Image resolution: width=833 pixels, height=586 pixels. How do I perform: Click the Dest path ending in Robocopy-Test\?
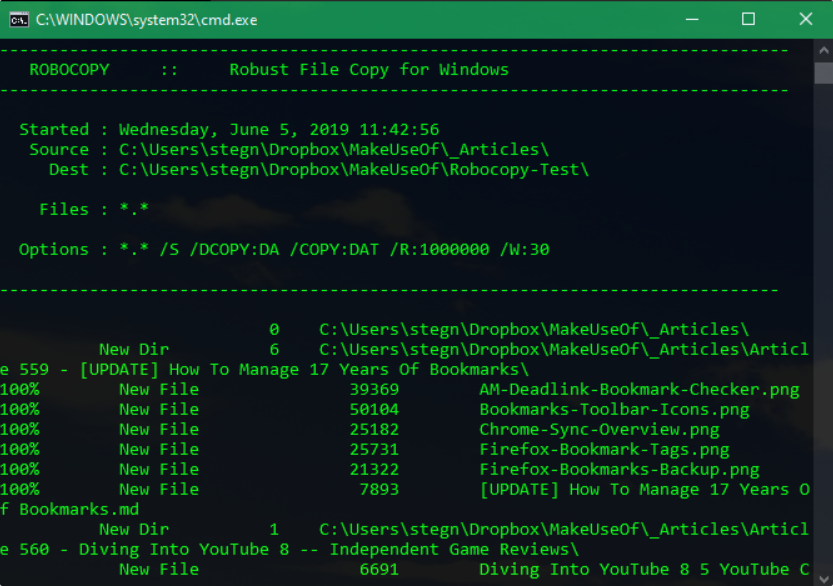(x=354, y=170)
